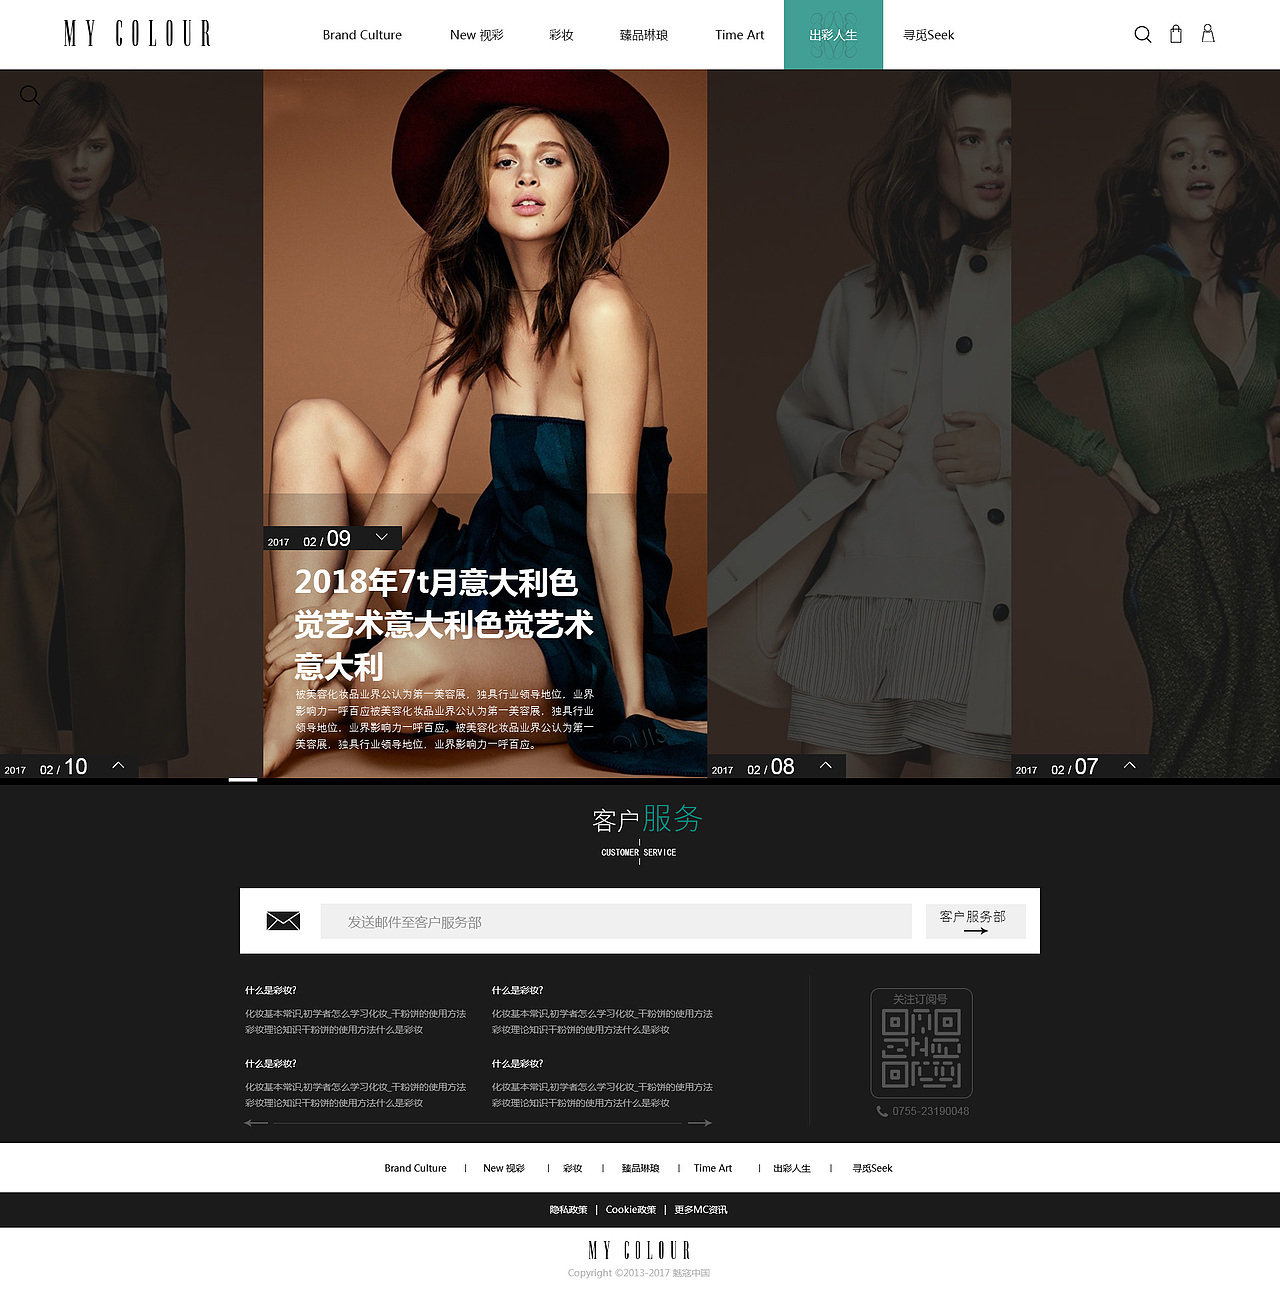Open the 彩妆 menu item
Image resolution: width=1280 pixels, height=1295 pixels.
(561, 35)
